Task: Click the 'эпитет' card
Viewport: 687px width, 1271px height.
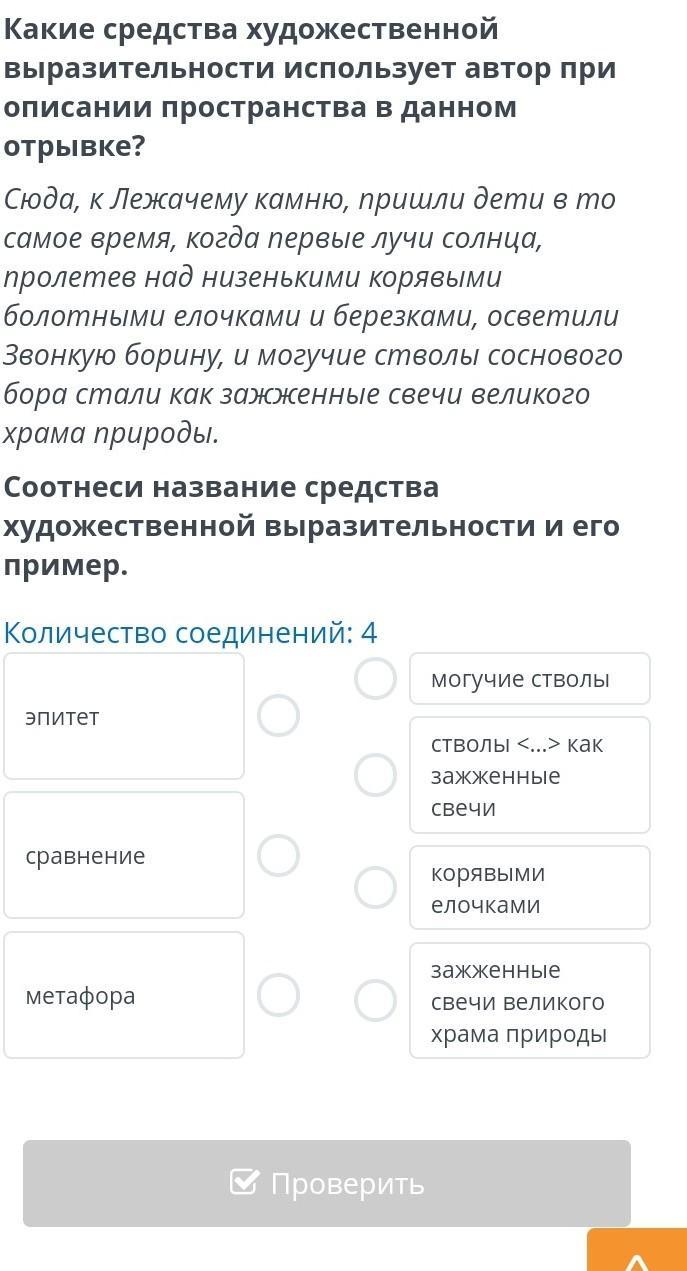Action: [124, 716]
